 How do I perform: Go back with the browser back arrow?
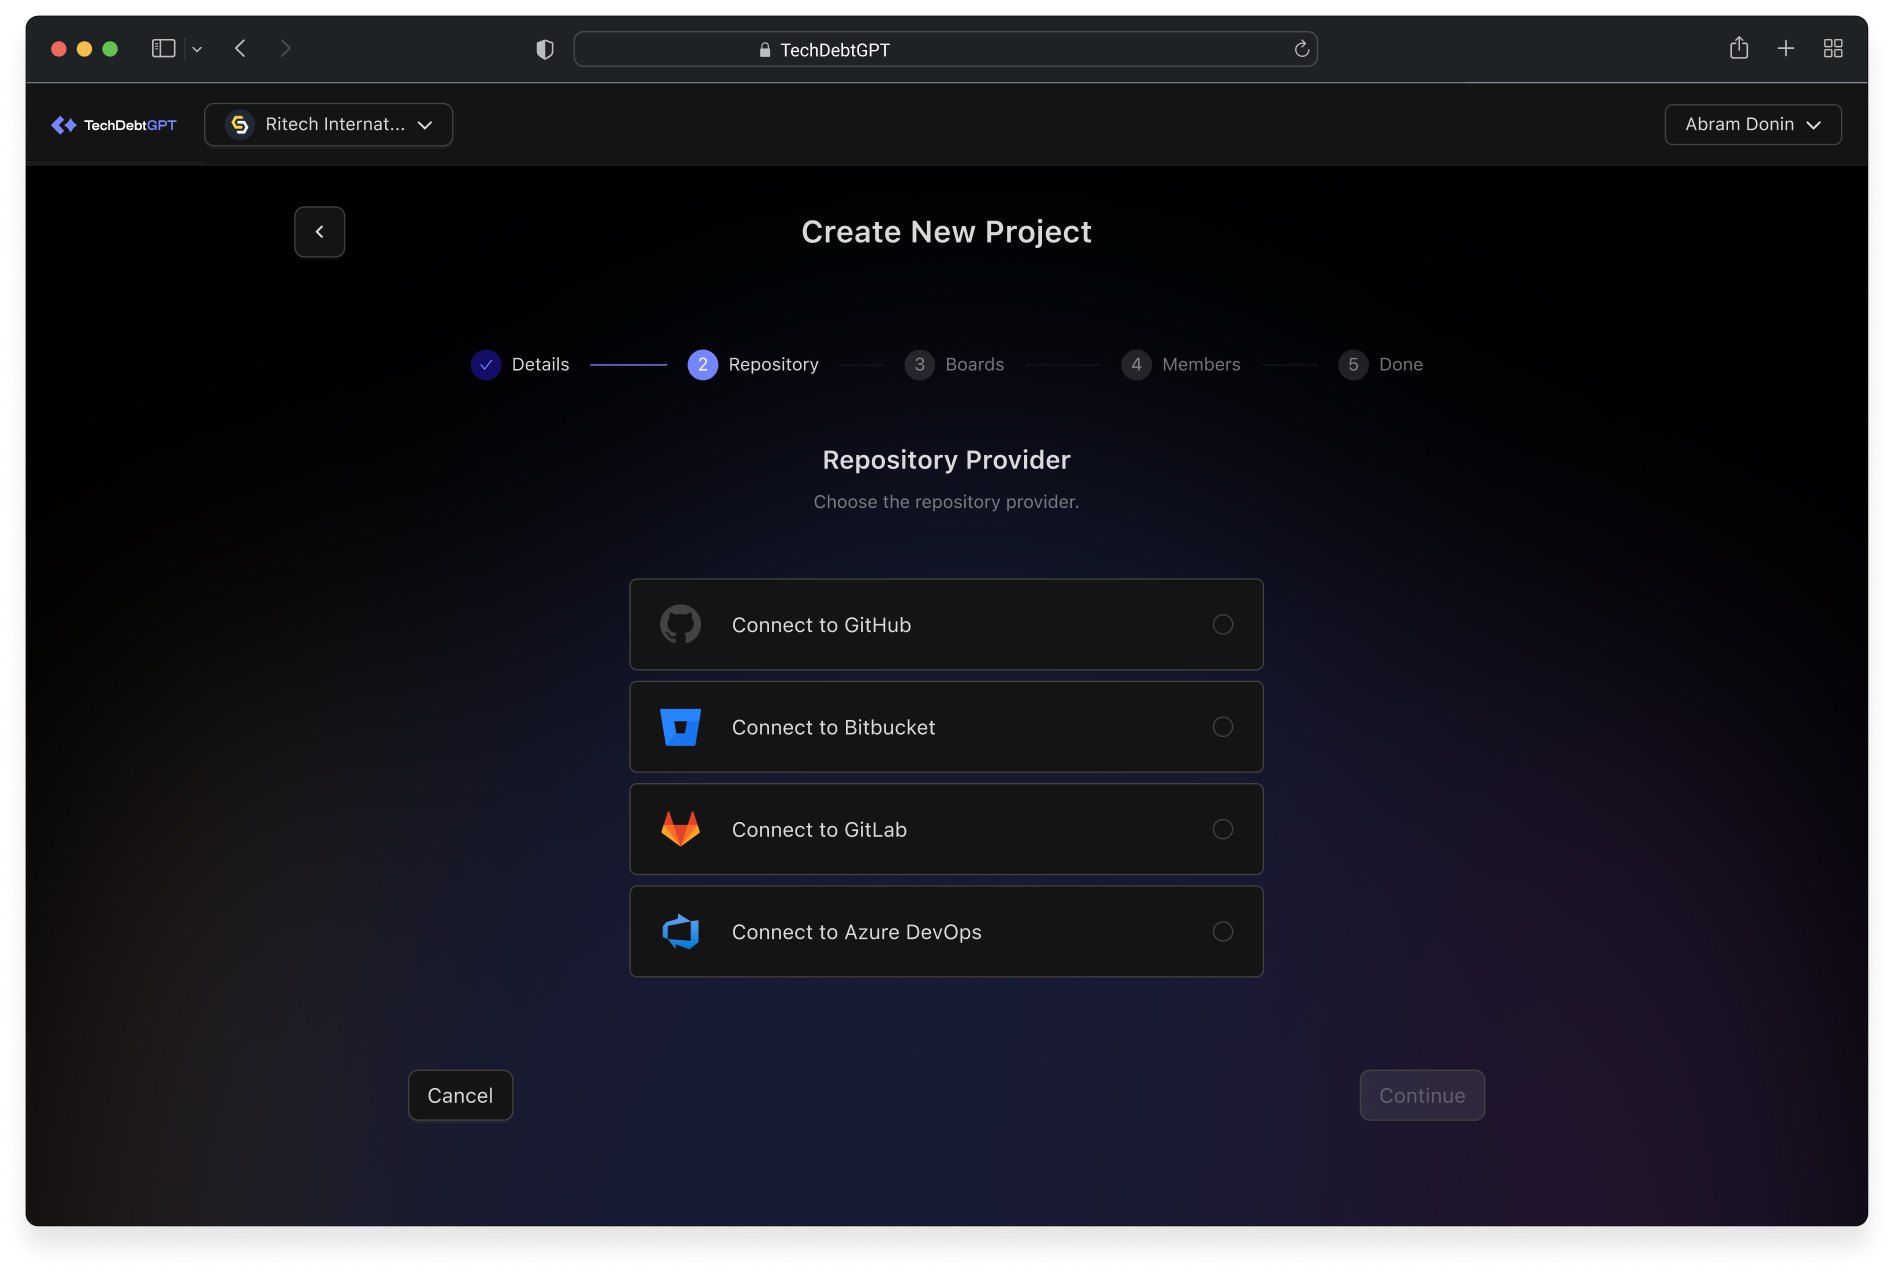[240, 49]
